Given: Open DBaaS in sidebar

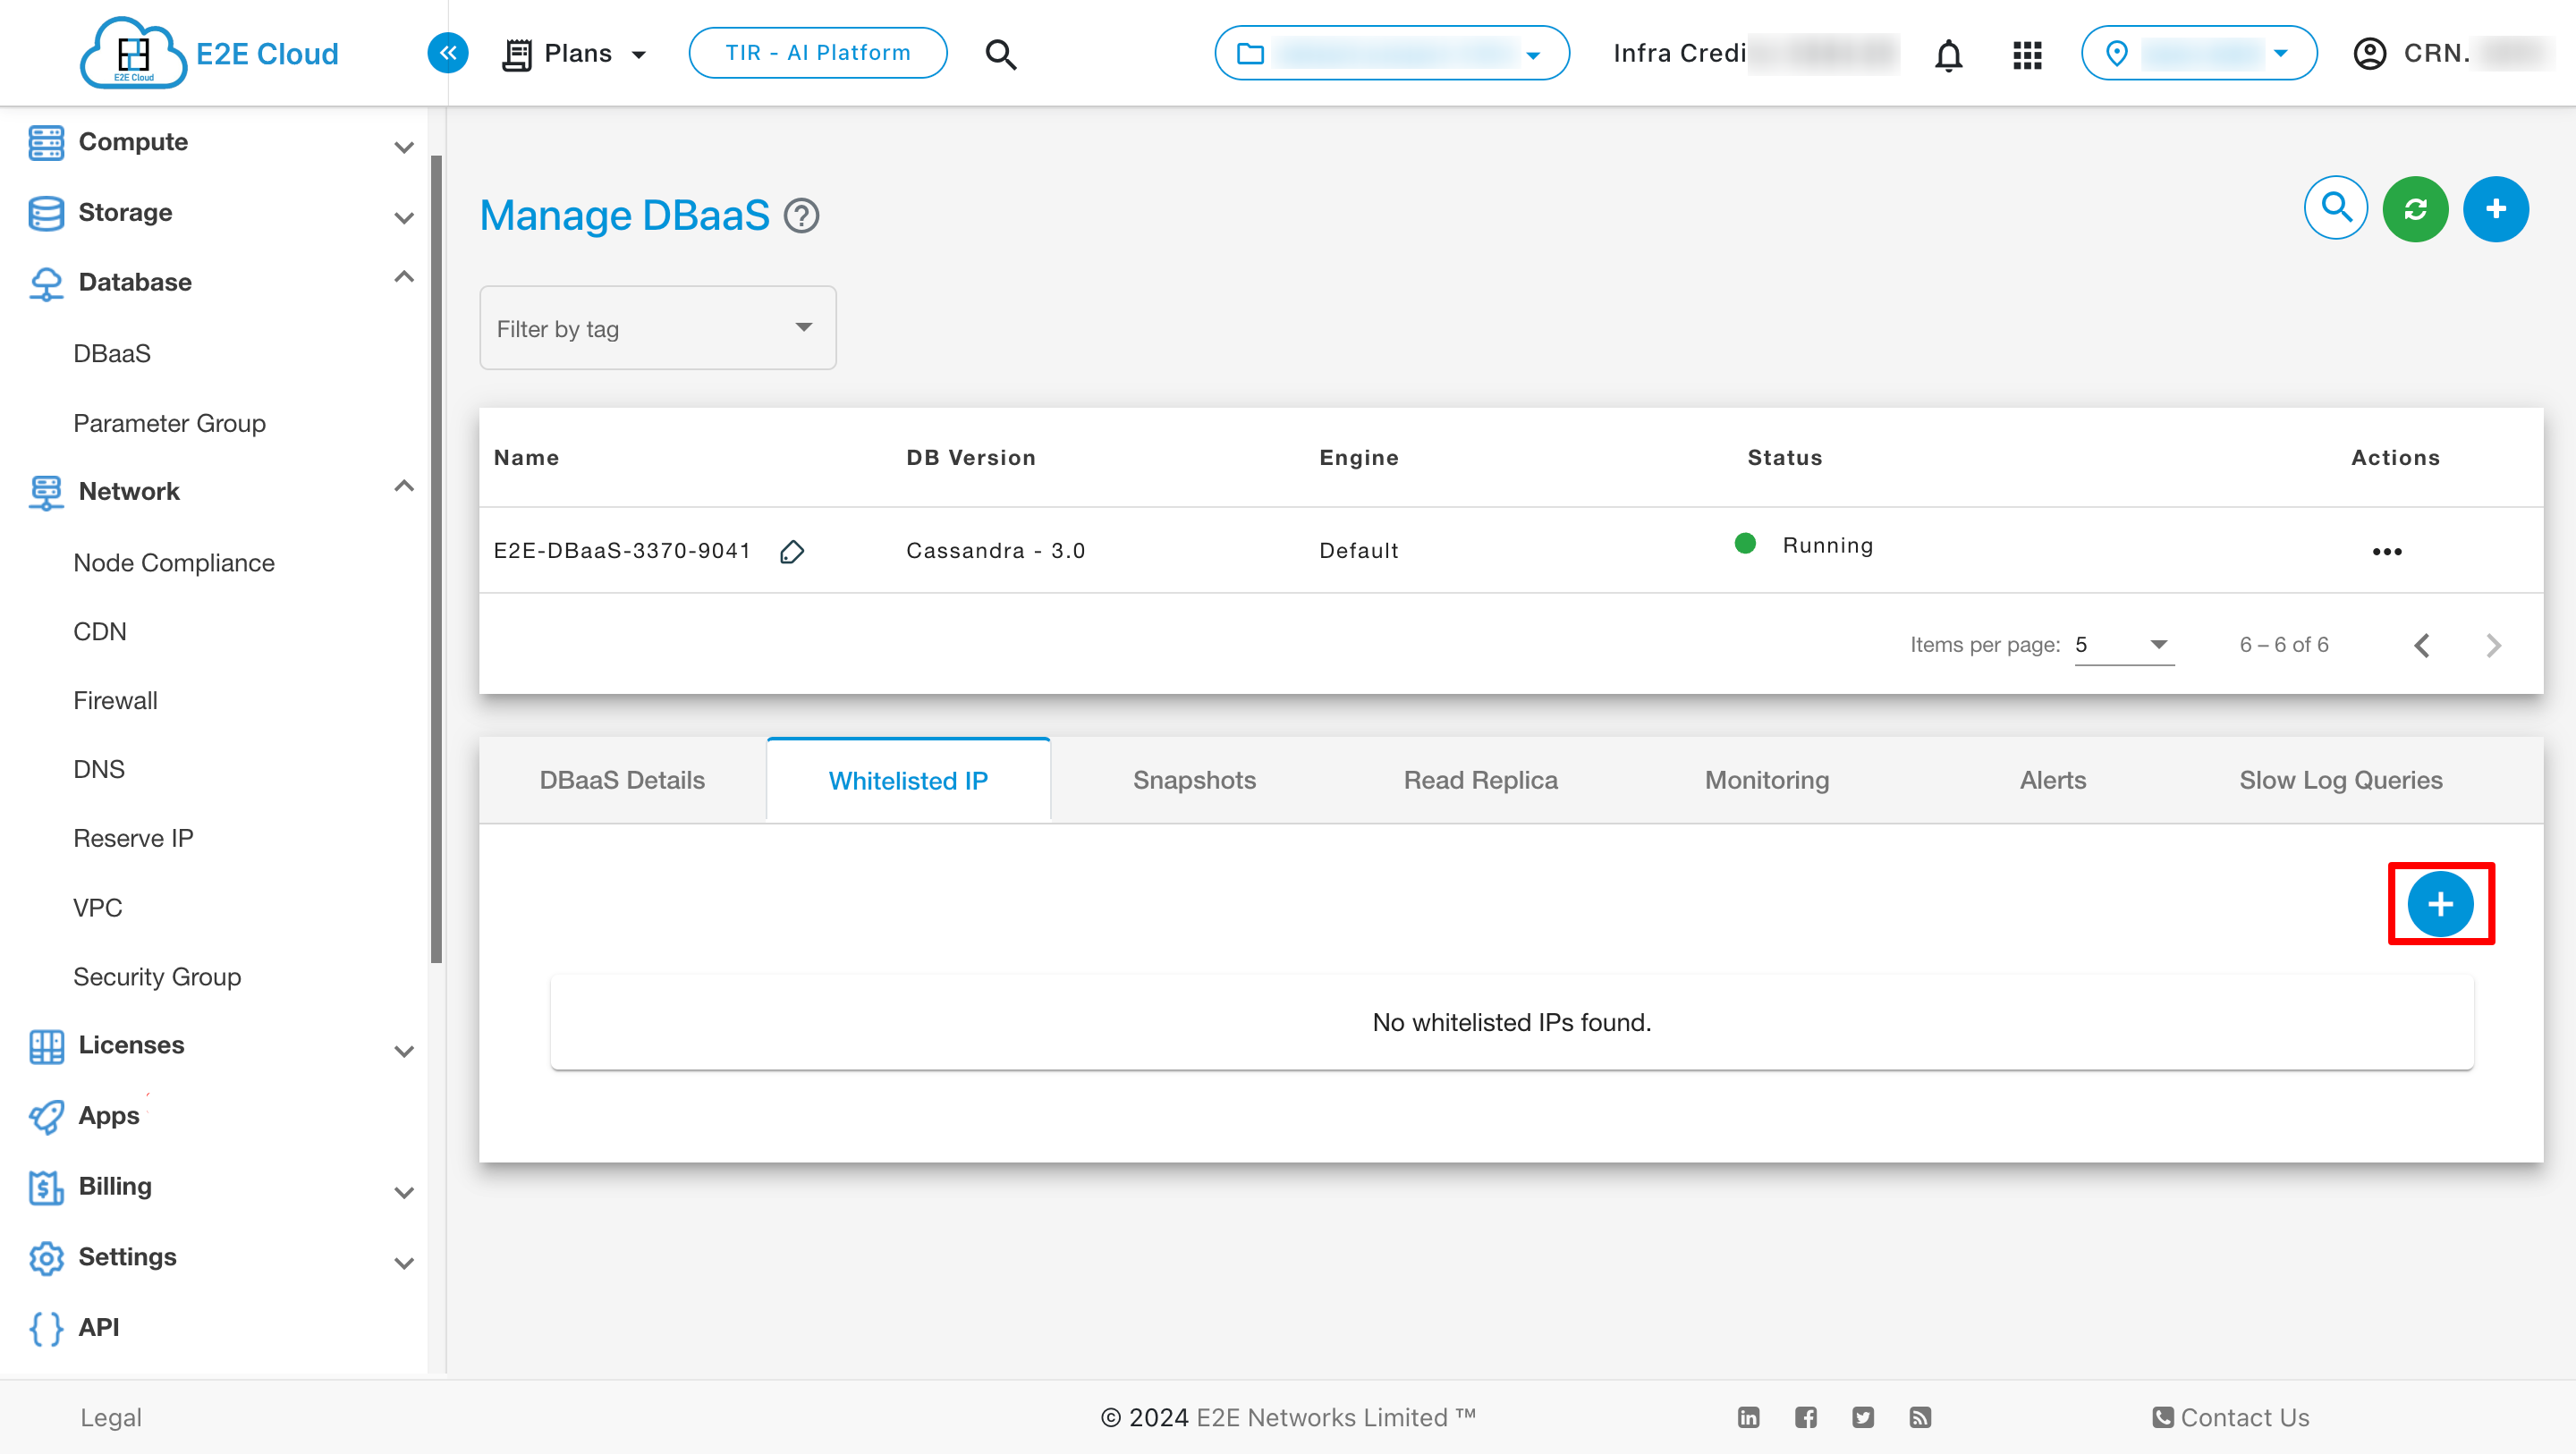Looking at the screenshot, I should tap(112, 353).
